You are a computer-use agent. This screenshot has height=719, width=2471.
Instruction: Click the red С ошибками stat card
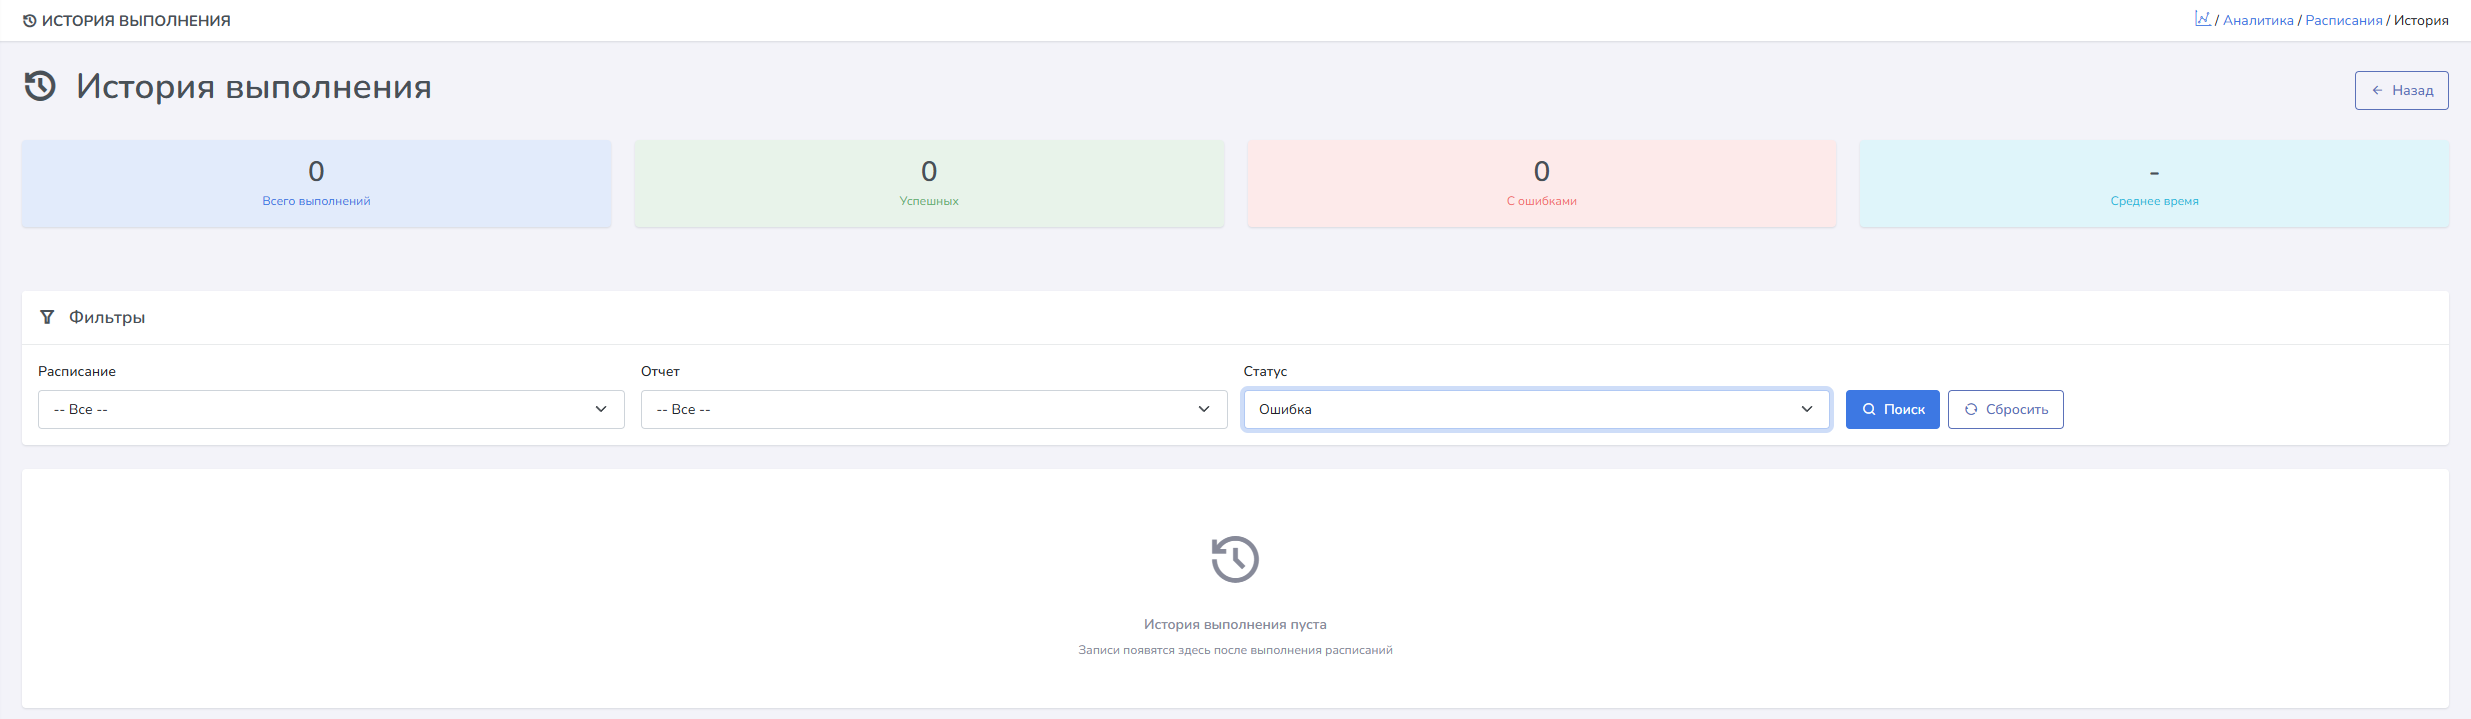point(1541,184)
